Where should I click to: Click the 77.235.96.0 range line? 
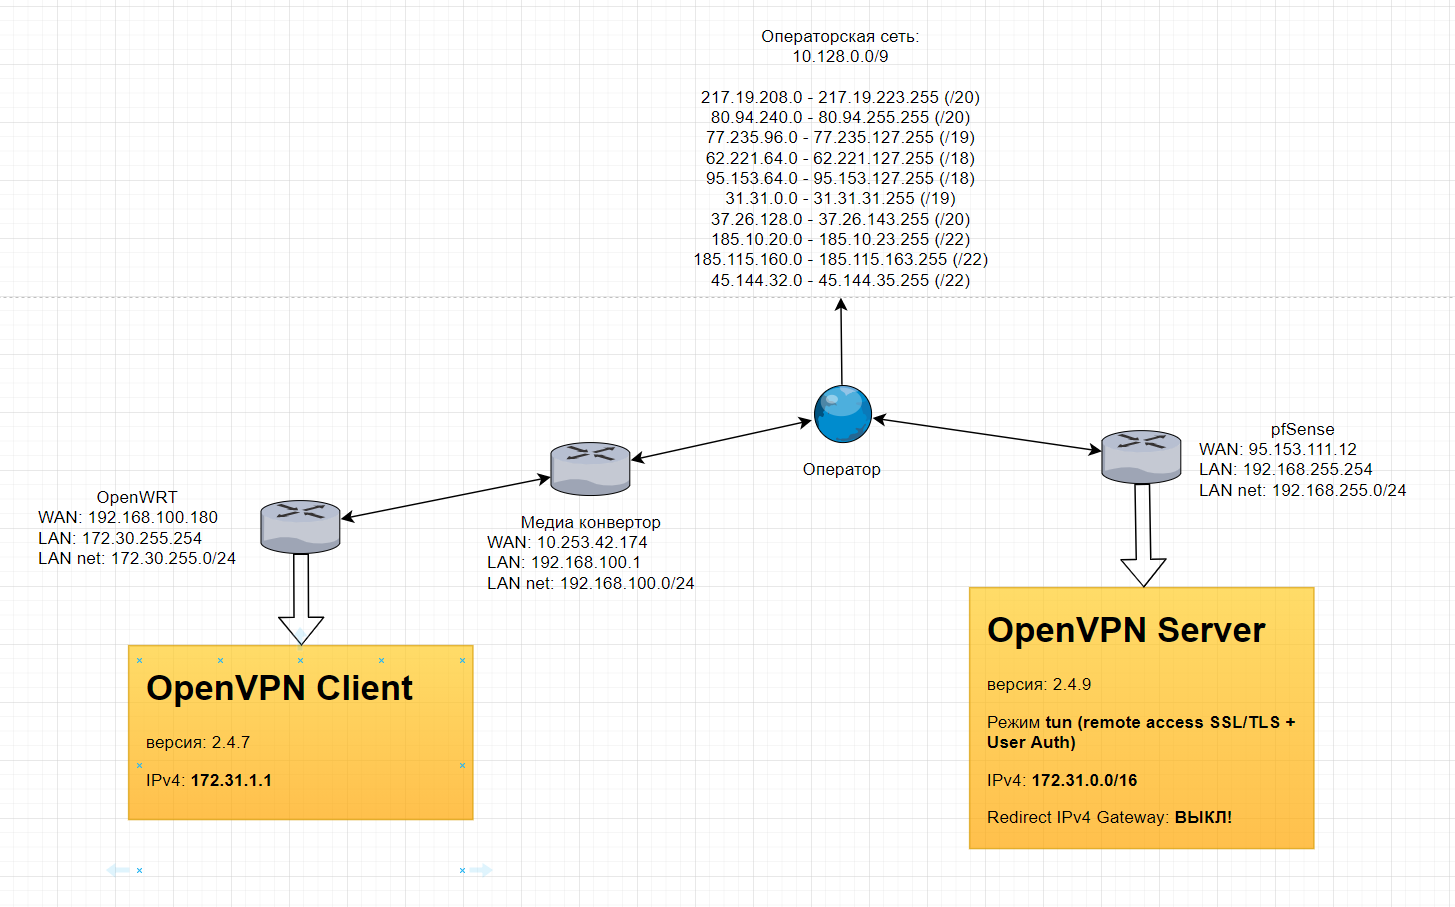[x=840, y=137]
